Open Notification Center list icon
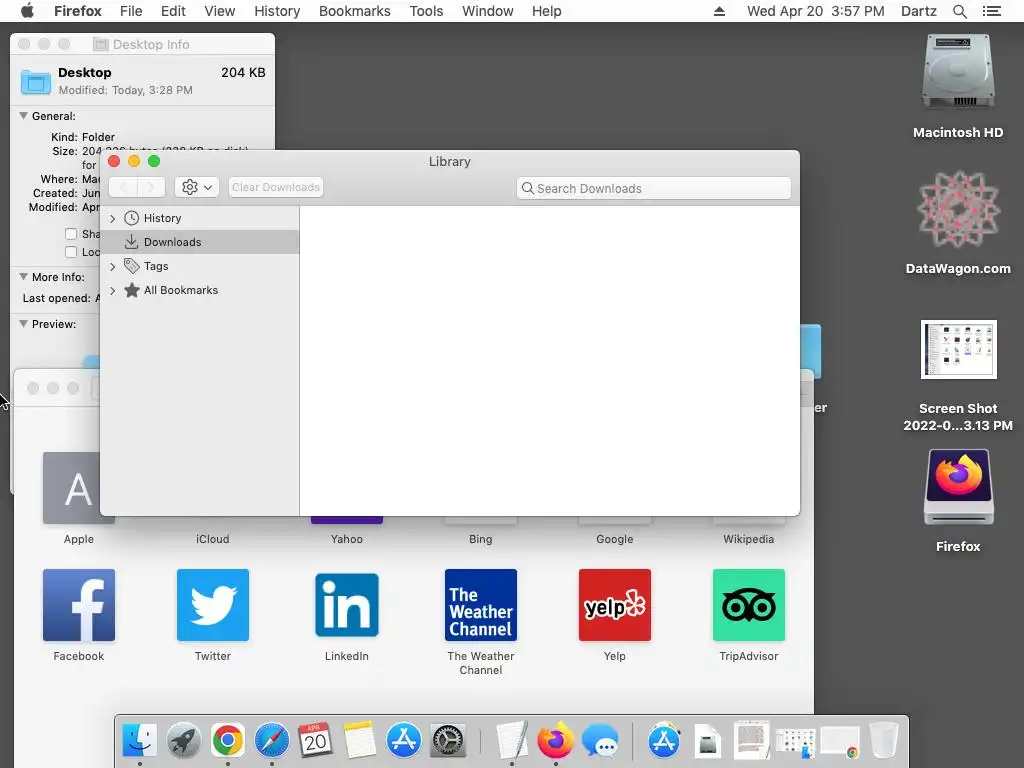1024x768 pixels. click(991, 11)
